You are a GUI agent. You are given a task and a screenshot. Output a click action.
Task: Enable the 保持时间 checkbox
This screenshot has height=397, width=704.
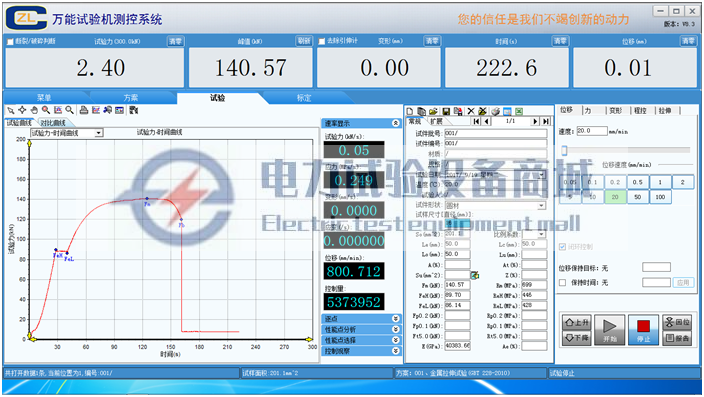(562, 282)
